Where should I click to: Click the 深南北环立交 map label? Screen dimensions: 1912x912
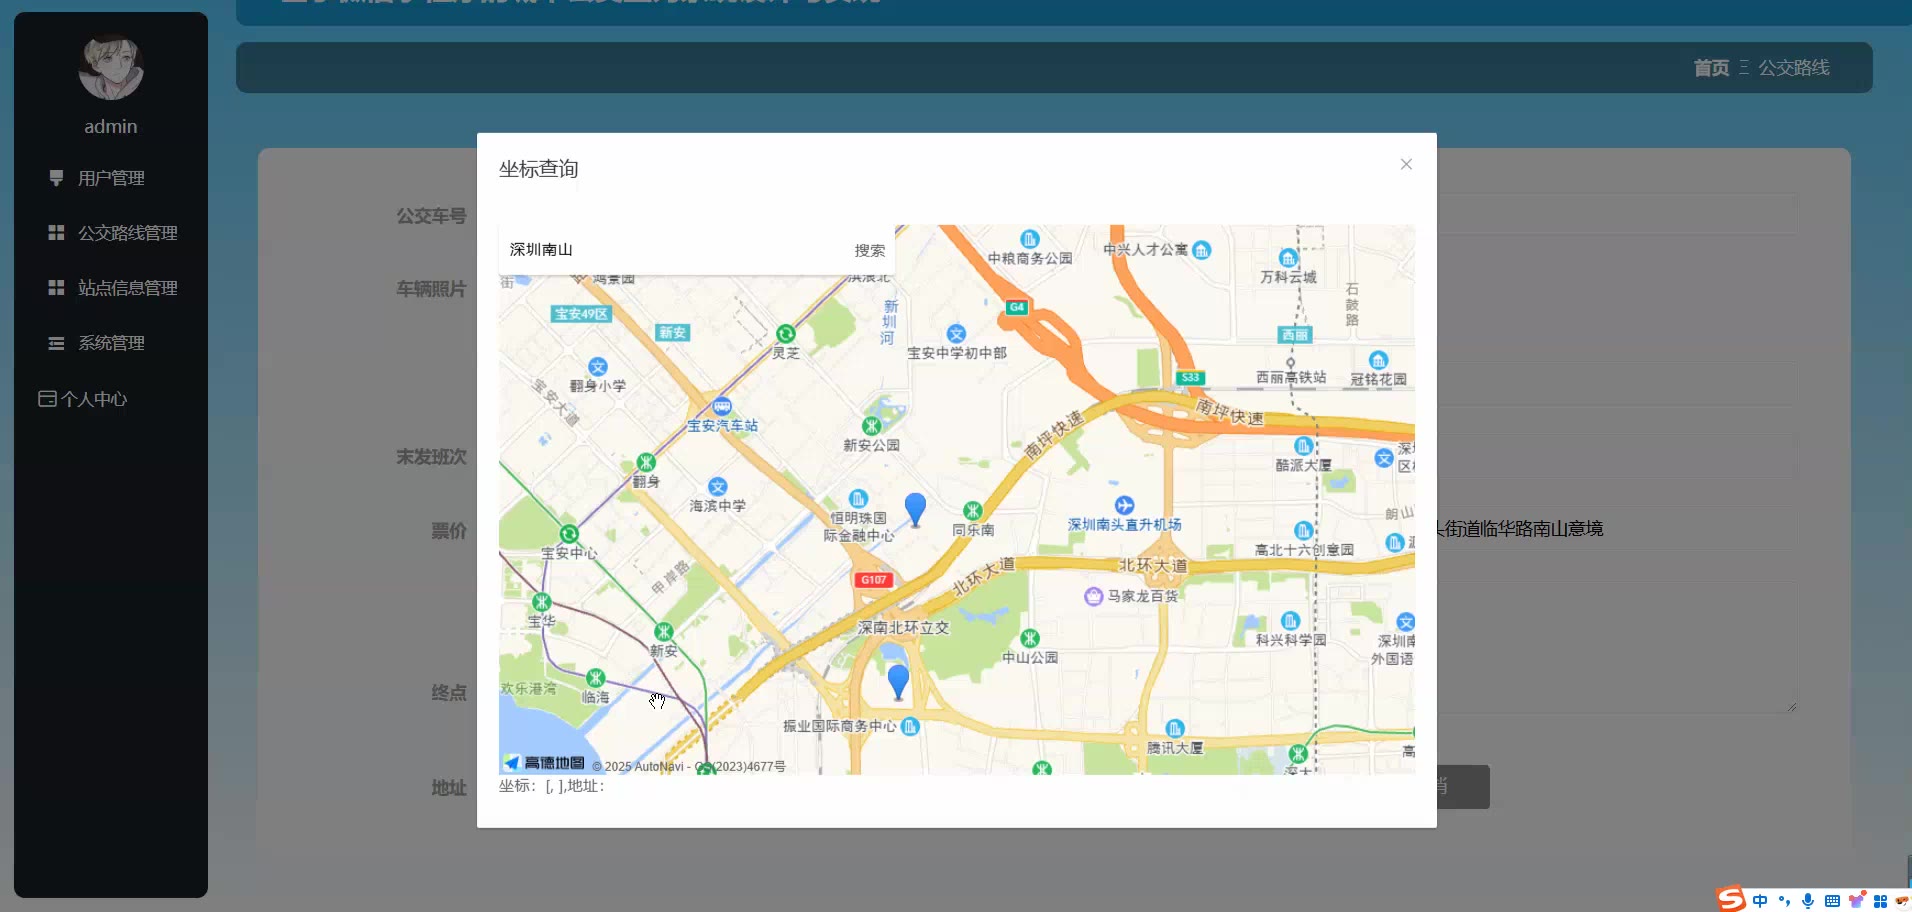(903, 628)
